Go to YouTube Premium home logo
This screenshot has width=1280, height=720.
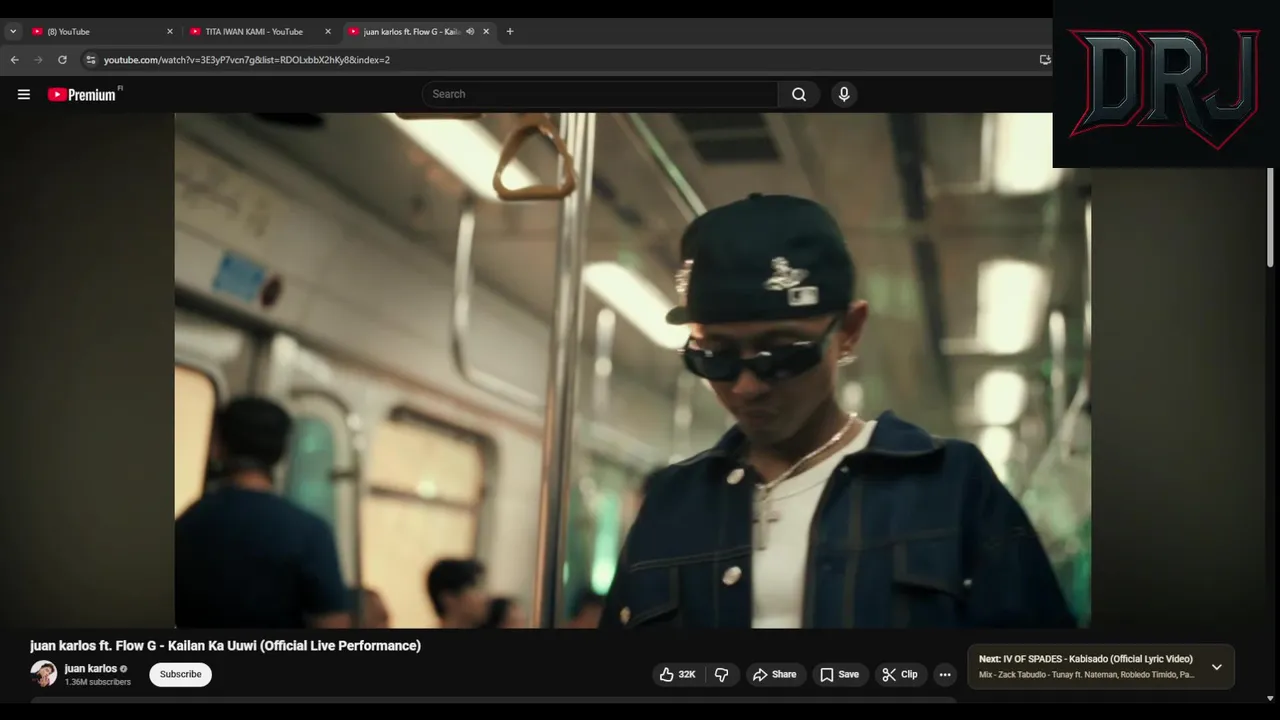[x=84, y=94]
